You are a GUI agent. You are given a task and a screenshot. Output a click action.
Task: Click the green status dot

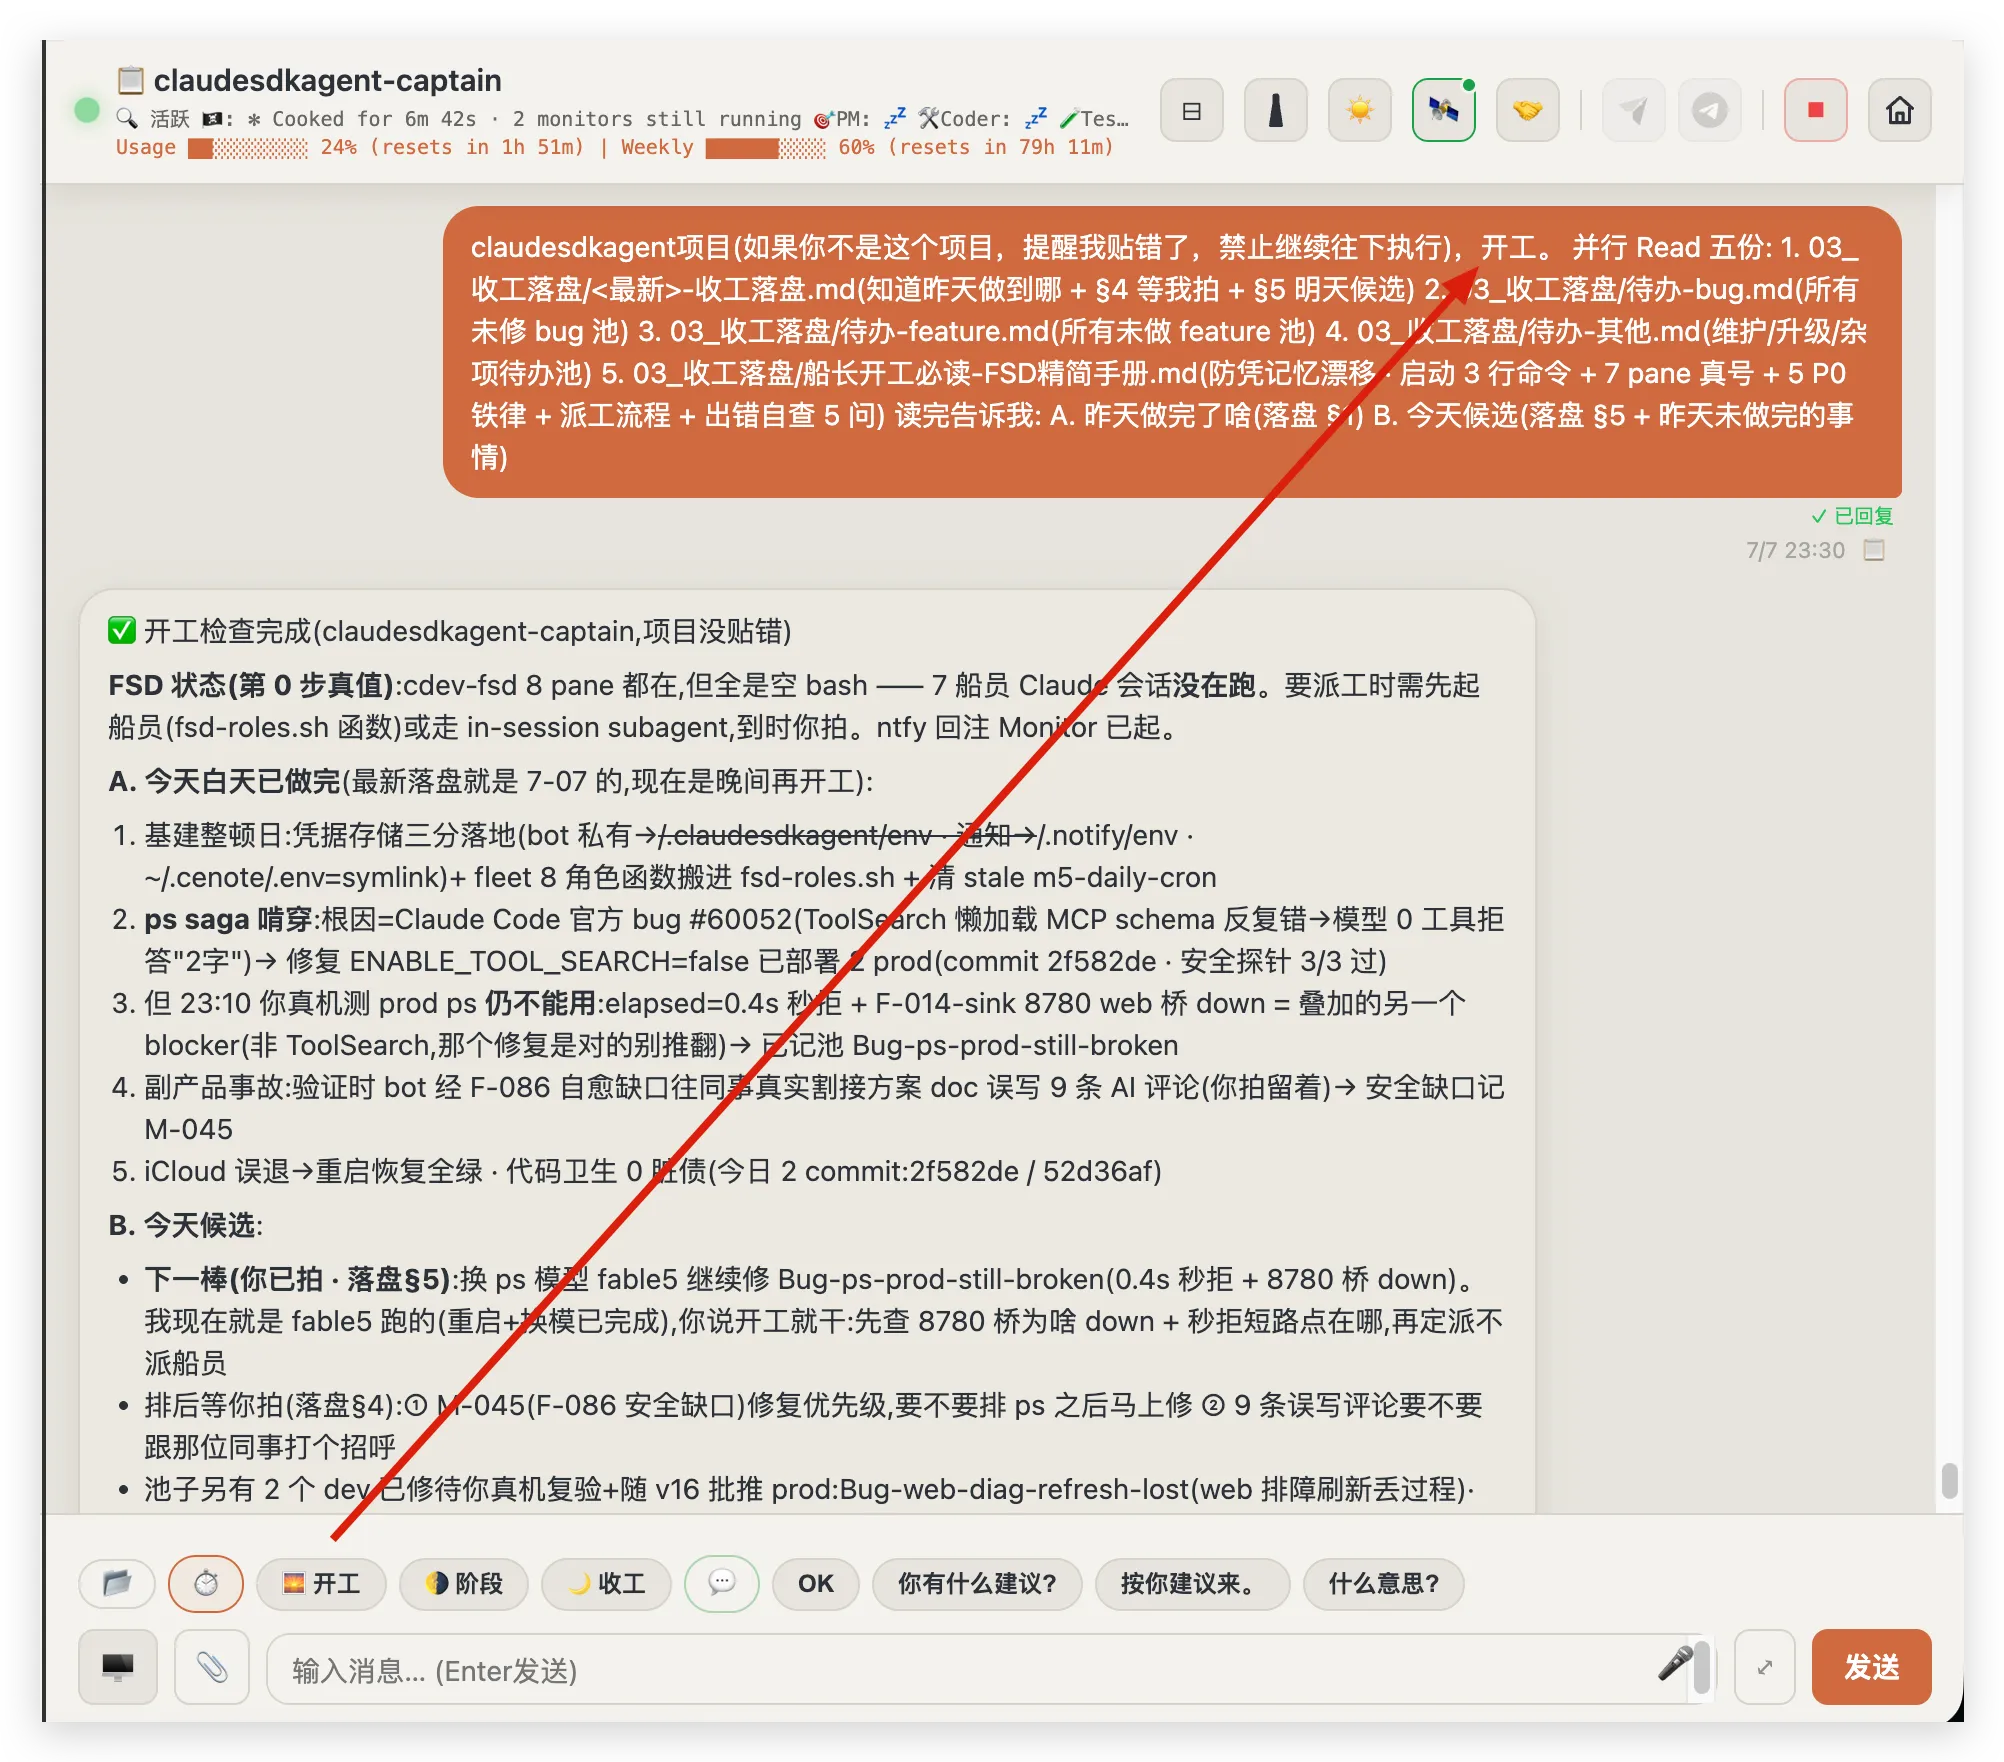[87, 110]
